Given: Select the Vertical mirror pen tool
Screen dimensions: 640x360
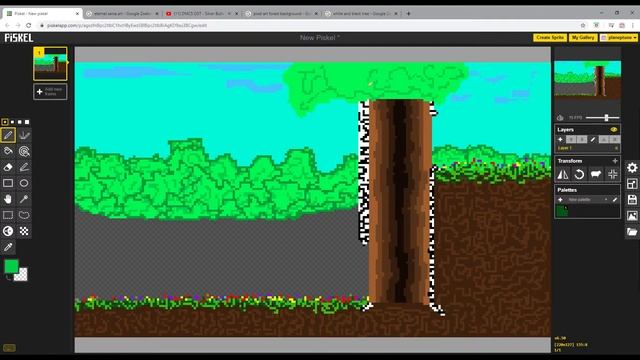Looking at the screenshot, I should click(24, 135).
